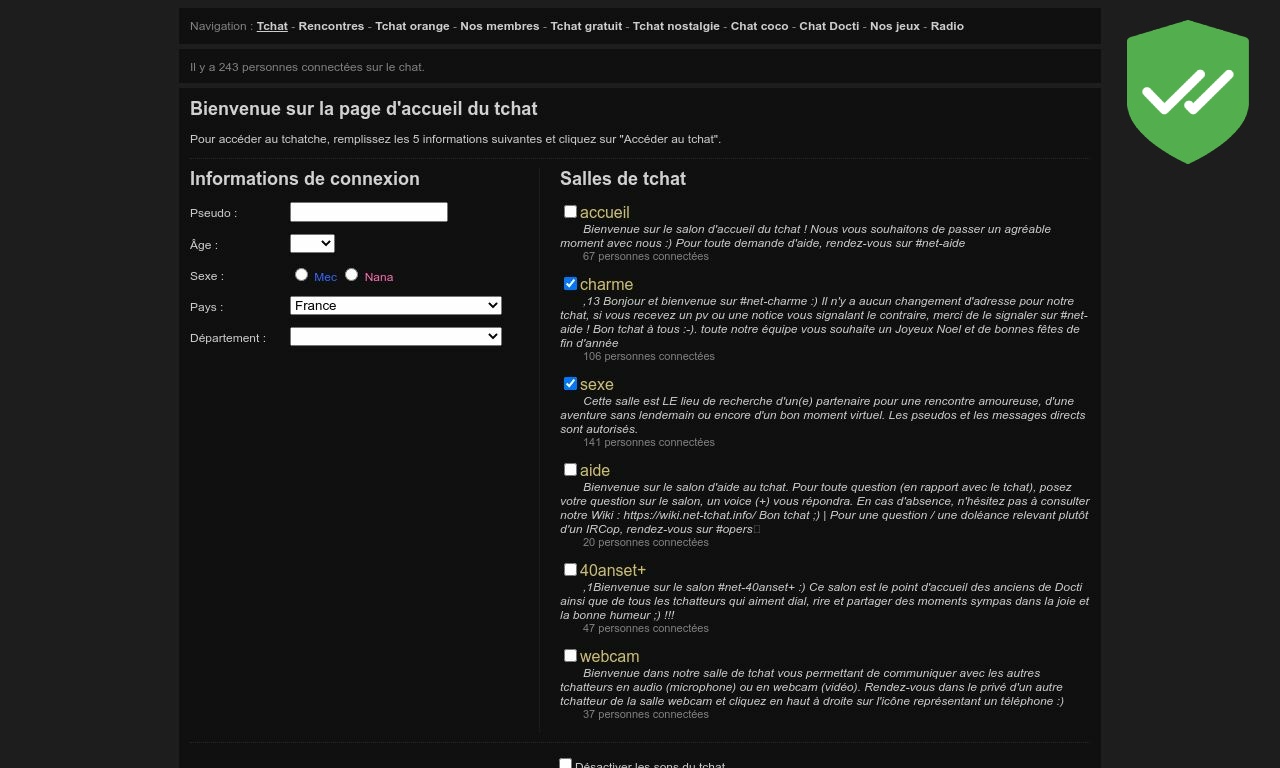This screenshot has height=768, width=1280.
Task: Click "106 personnes connectées" text
Action: (649, 356)
